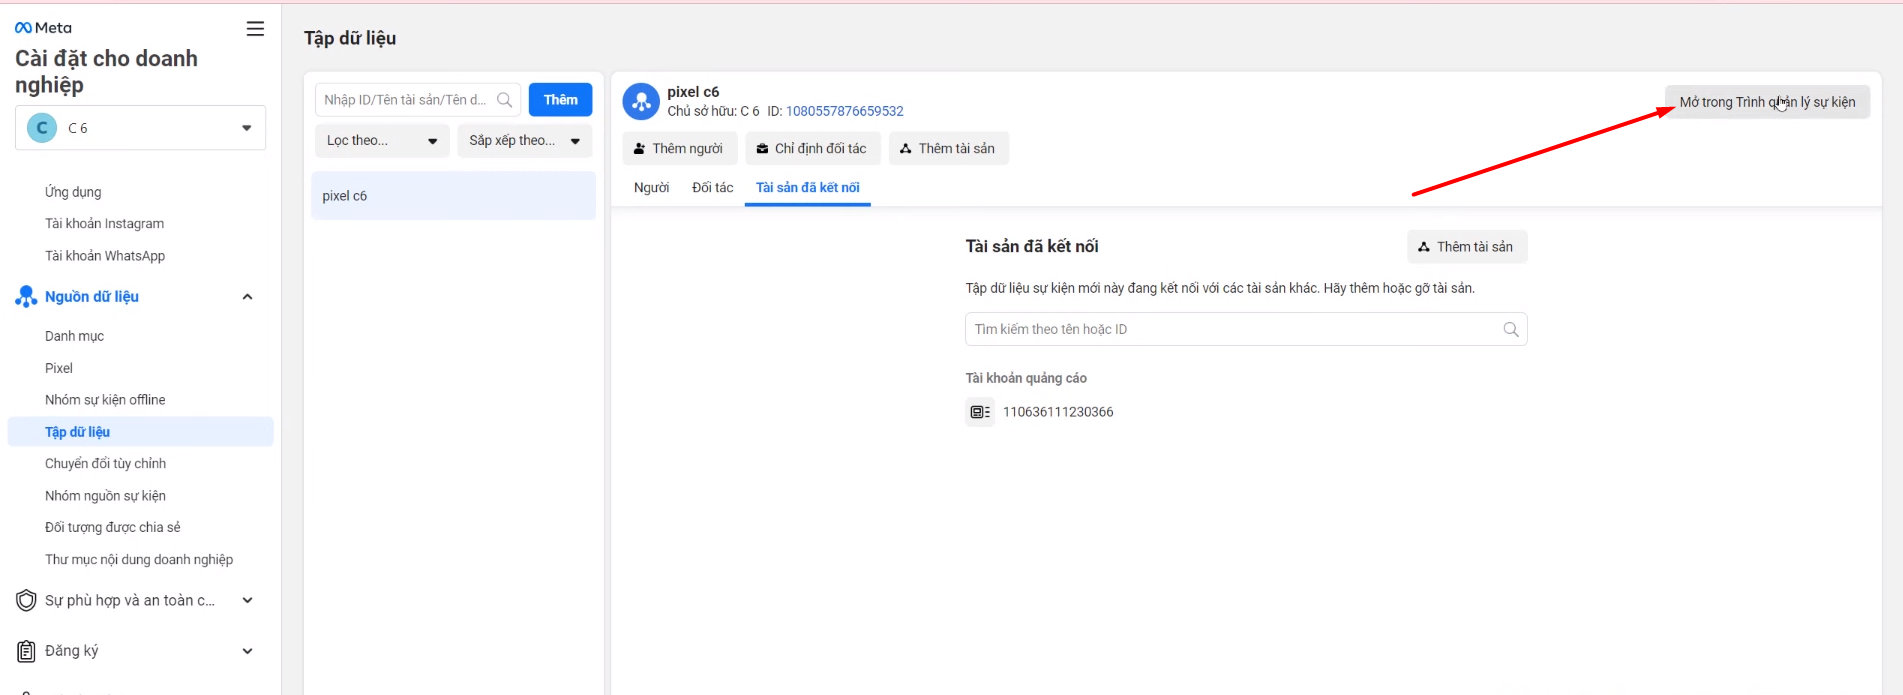Click the Đăng ký clipboard icon
Screen dimensions: 1903x695
click(26, 651)
